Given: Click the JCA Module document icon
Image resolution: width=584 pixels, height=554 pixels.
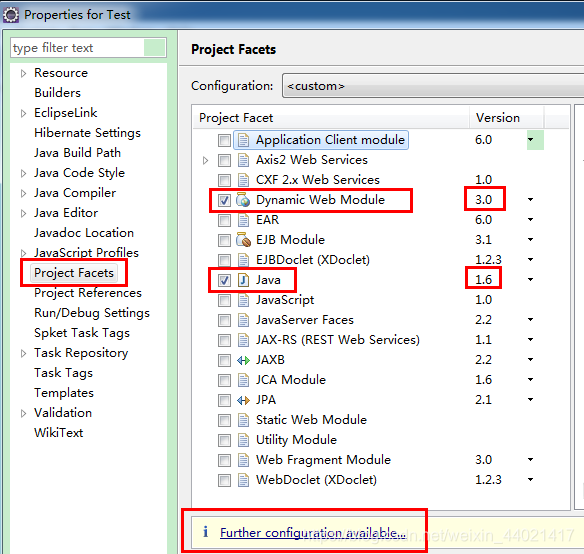Looking at the screenshot, I should click(243, 380).
